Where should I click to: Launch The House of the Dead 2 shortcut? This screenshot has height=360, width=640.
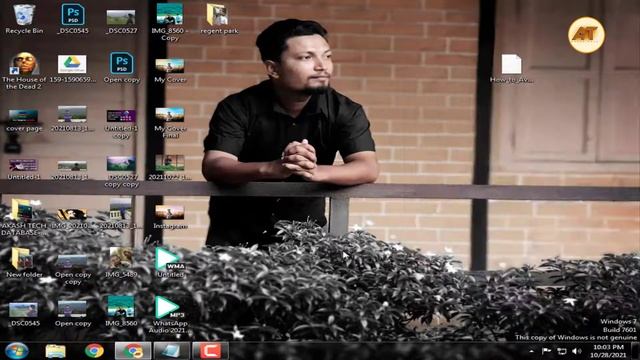coord(24,71)
